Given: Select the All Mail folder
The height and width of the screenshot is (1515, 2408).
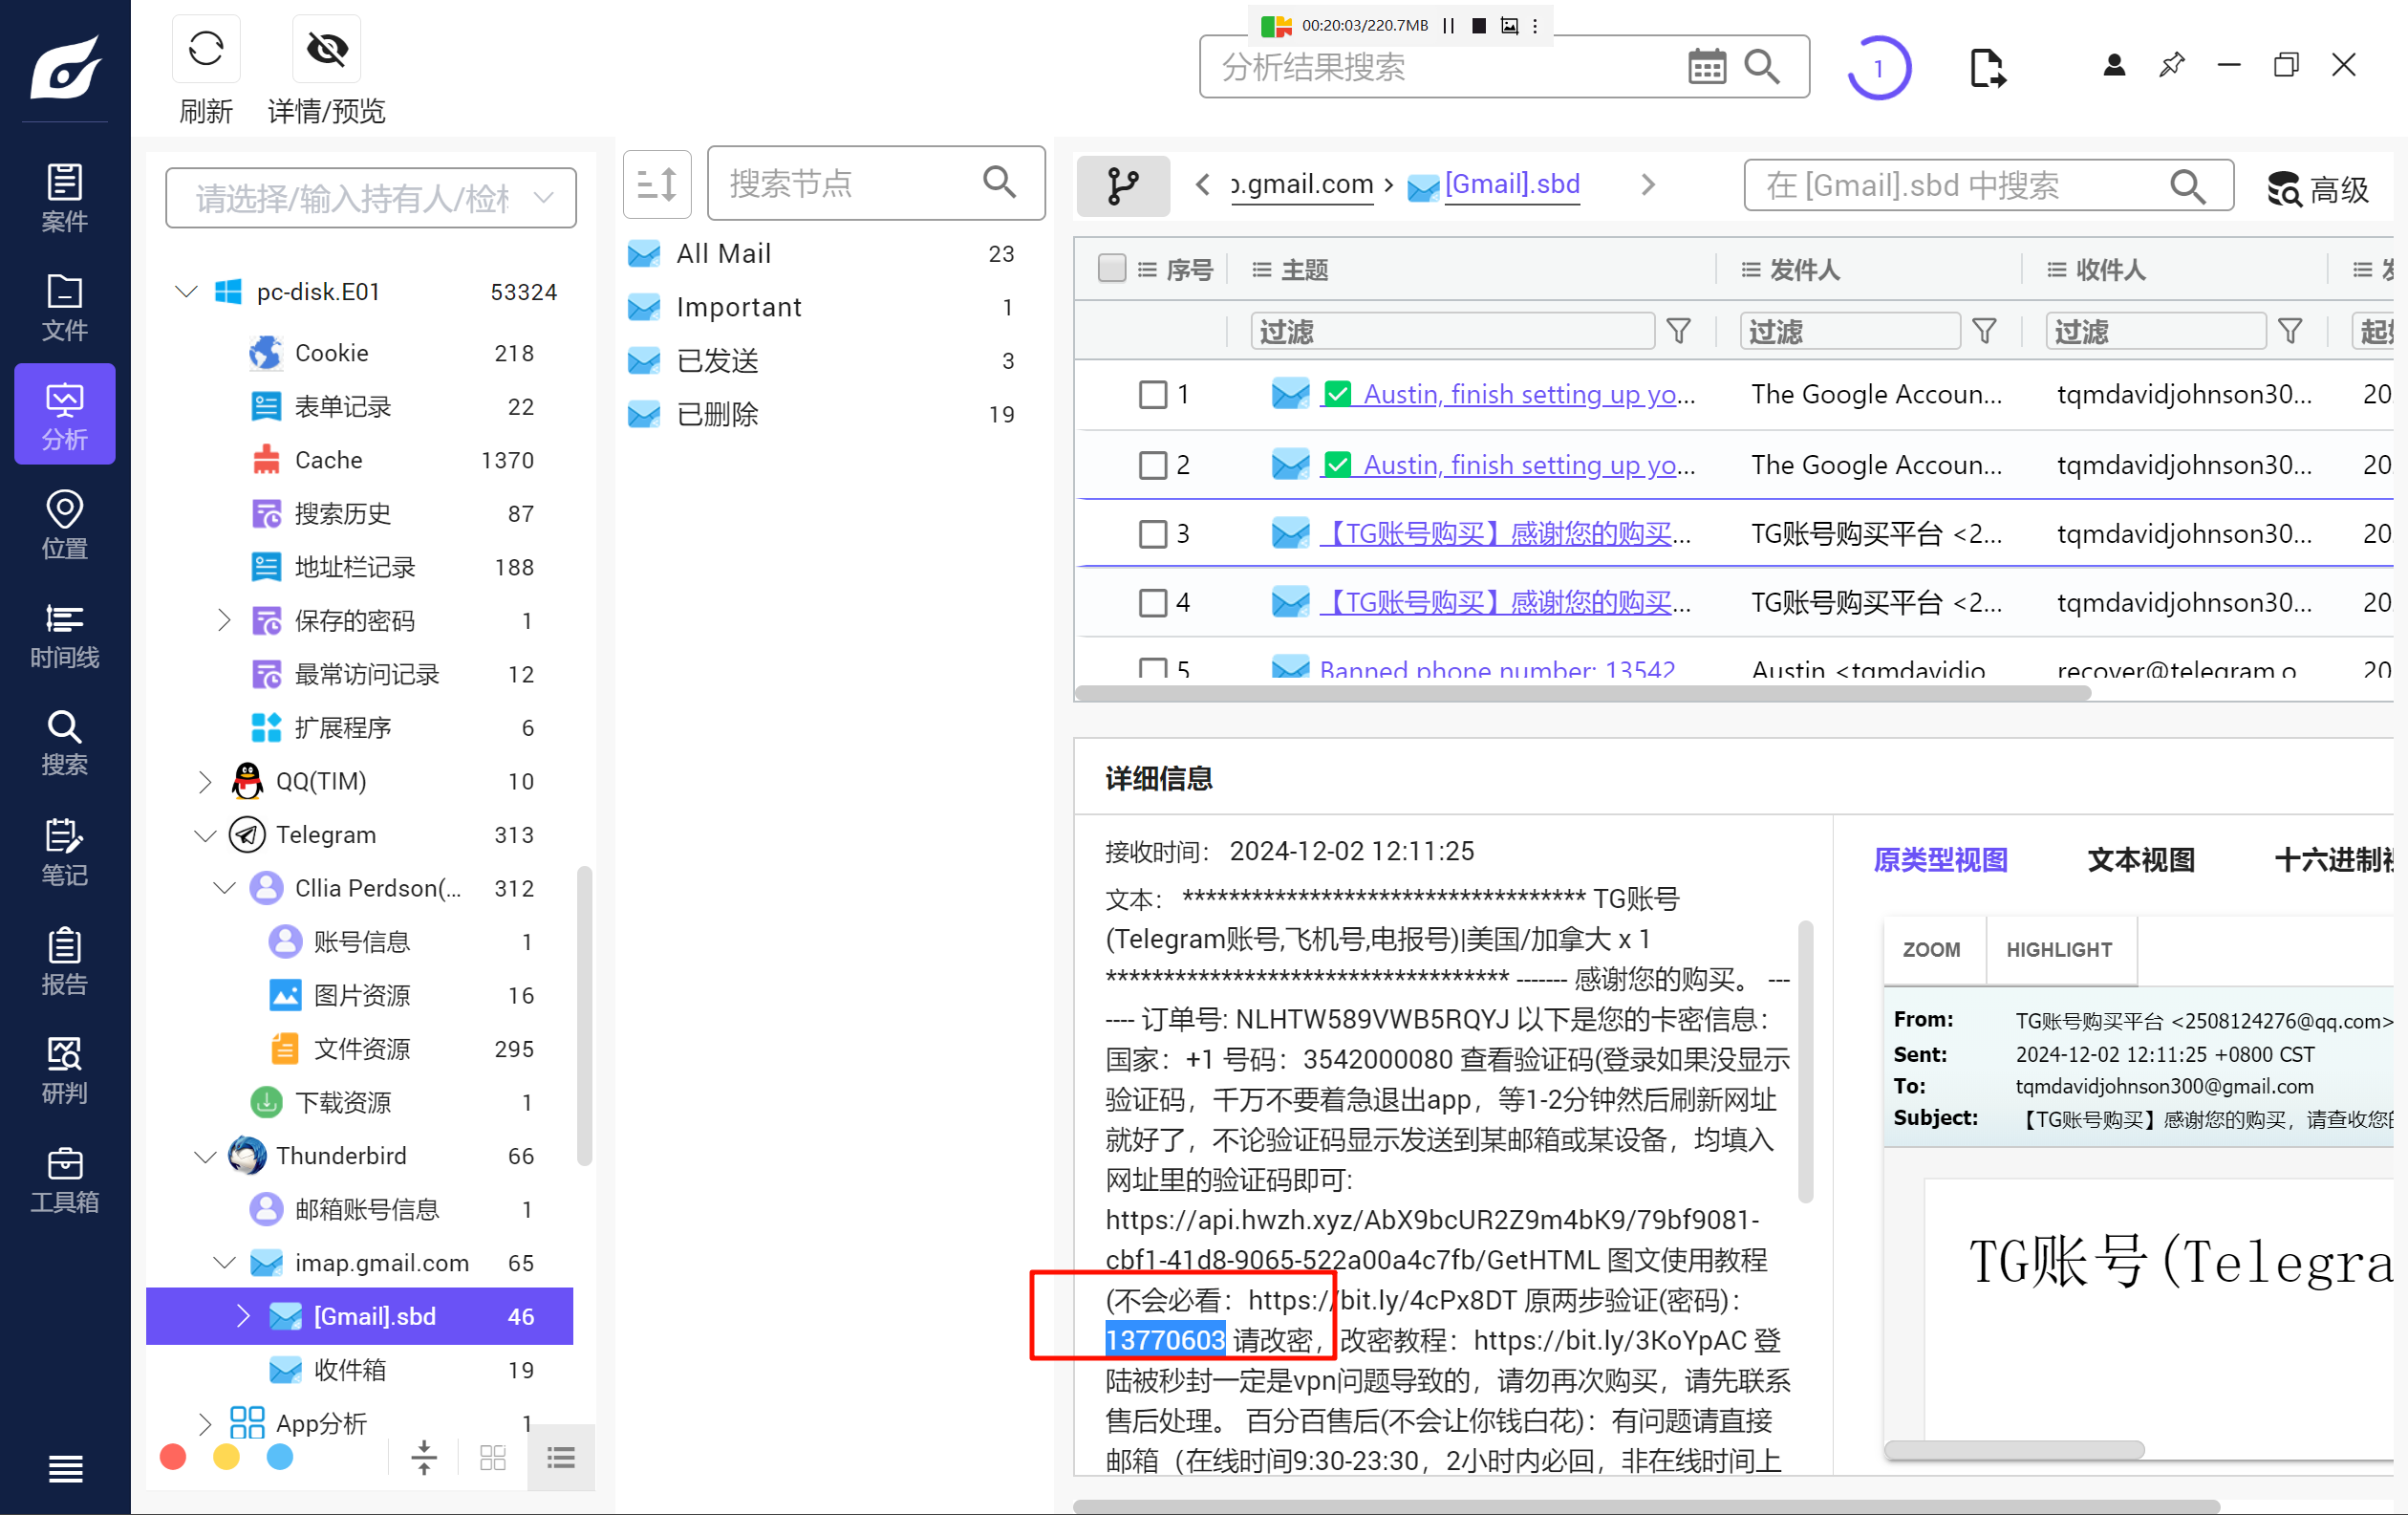Looking at the screenshot, I should point(830,254).
